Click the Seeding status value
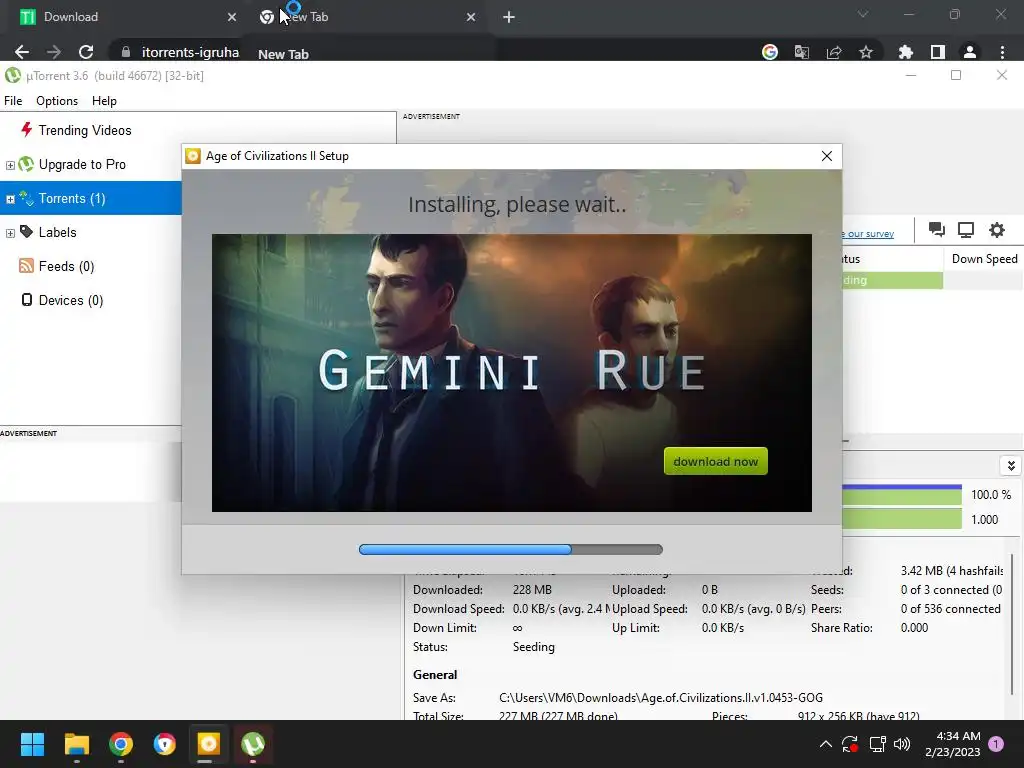This screenshot has width=1024, height=768. (534, 647)
